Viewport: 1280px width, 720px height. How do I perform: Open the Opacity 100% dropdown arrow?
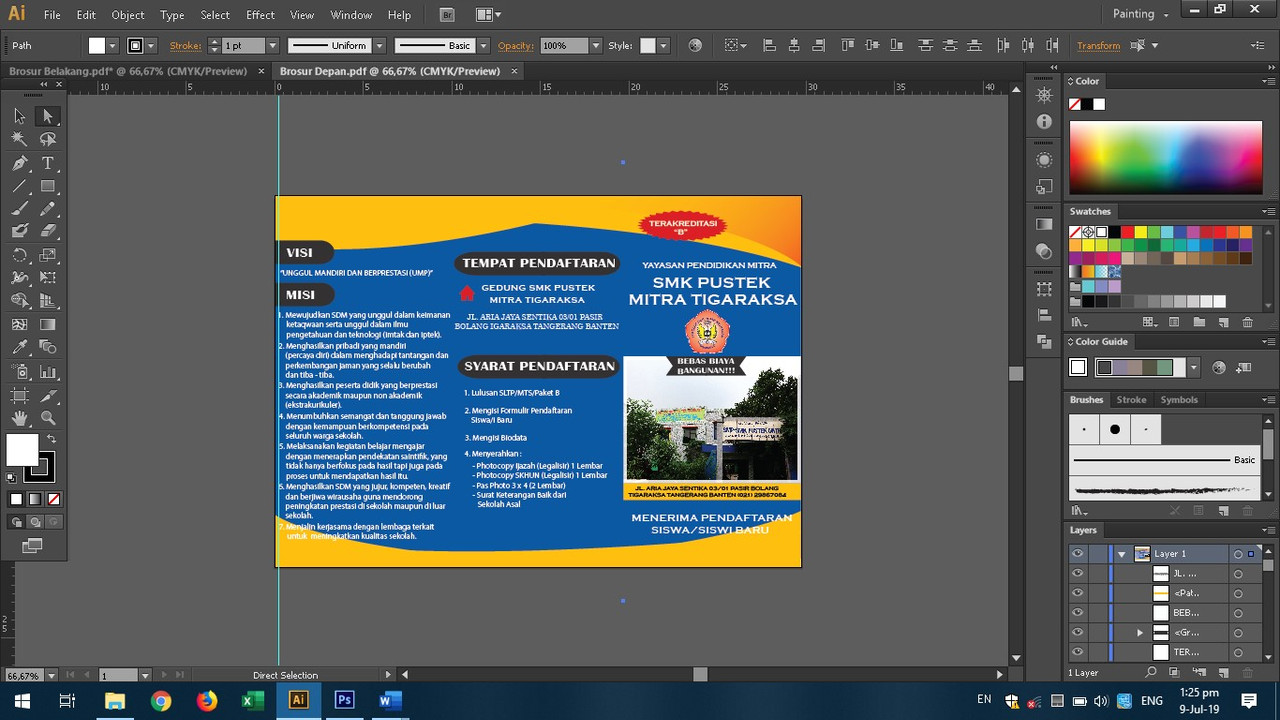click(x=596, y=46)
